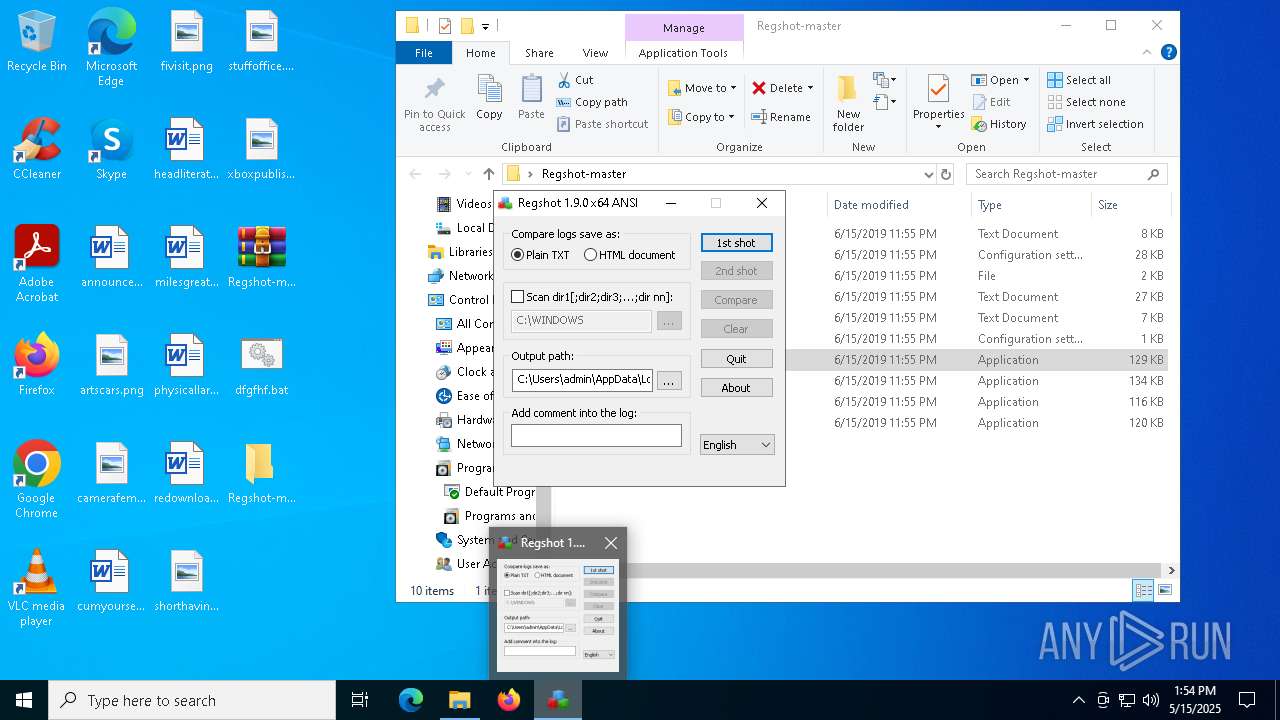Image resolution: width=1280 pixels, height=720 pixels.
Task: Expand the Copy to dropdown
Action: [x=731, y=117]
